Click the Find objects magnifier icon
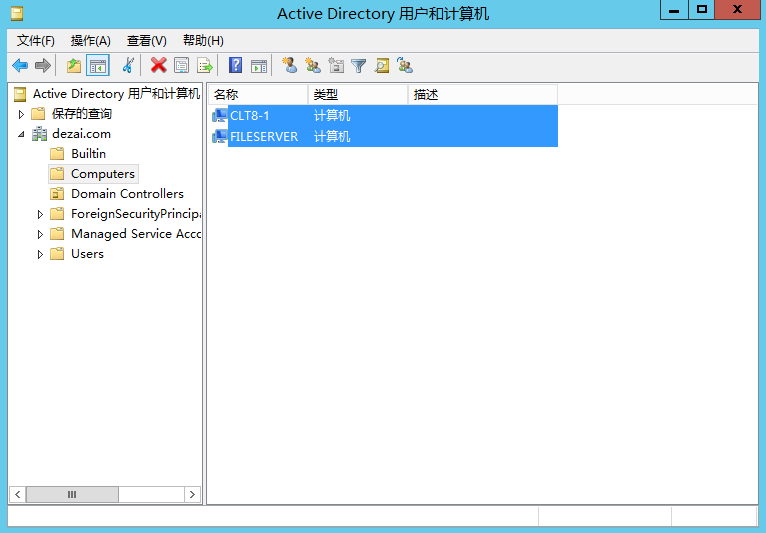Image resolution: width=766 pixels, height=533 pixels. pyautogui.click(x=382, y=65)
